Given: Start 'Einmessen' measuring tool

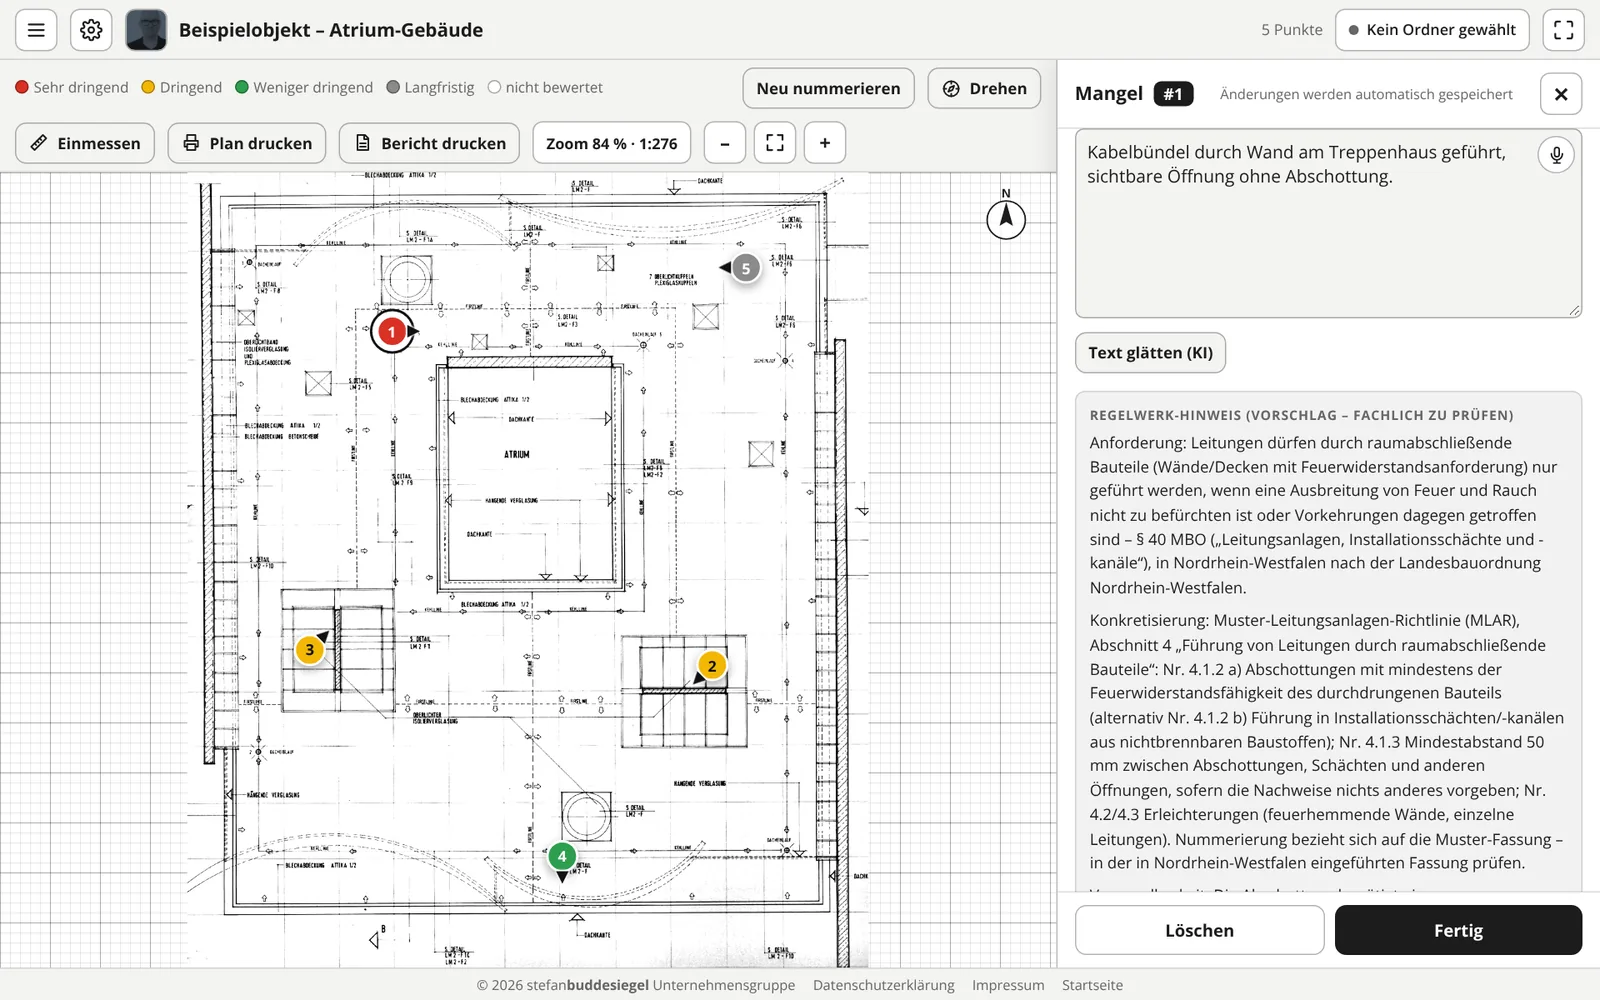Looking at the screenshot, I should 85,143.
